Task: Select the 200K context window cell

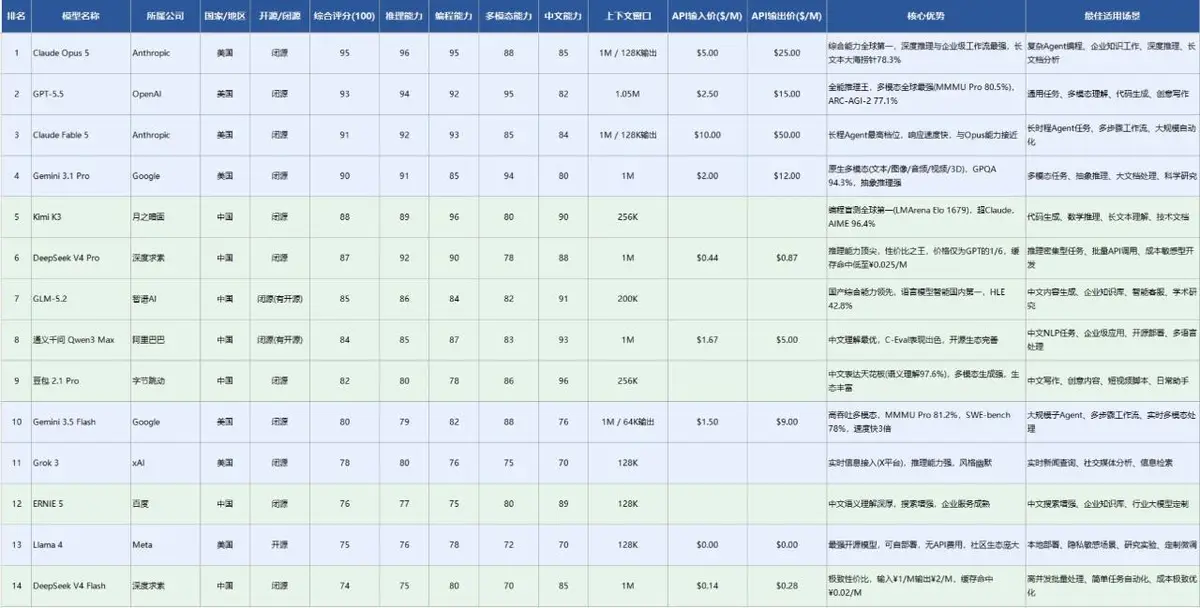Action: point(627,299)
